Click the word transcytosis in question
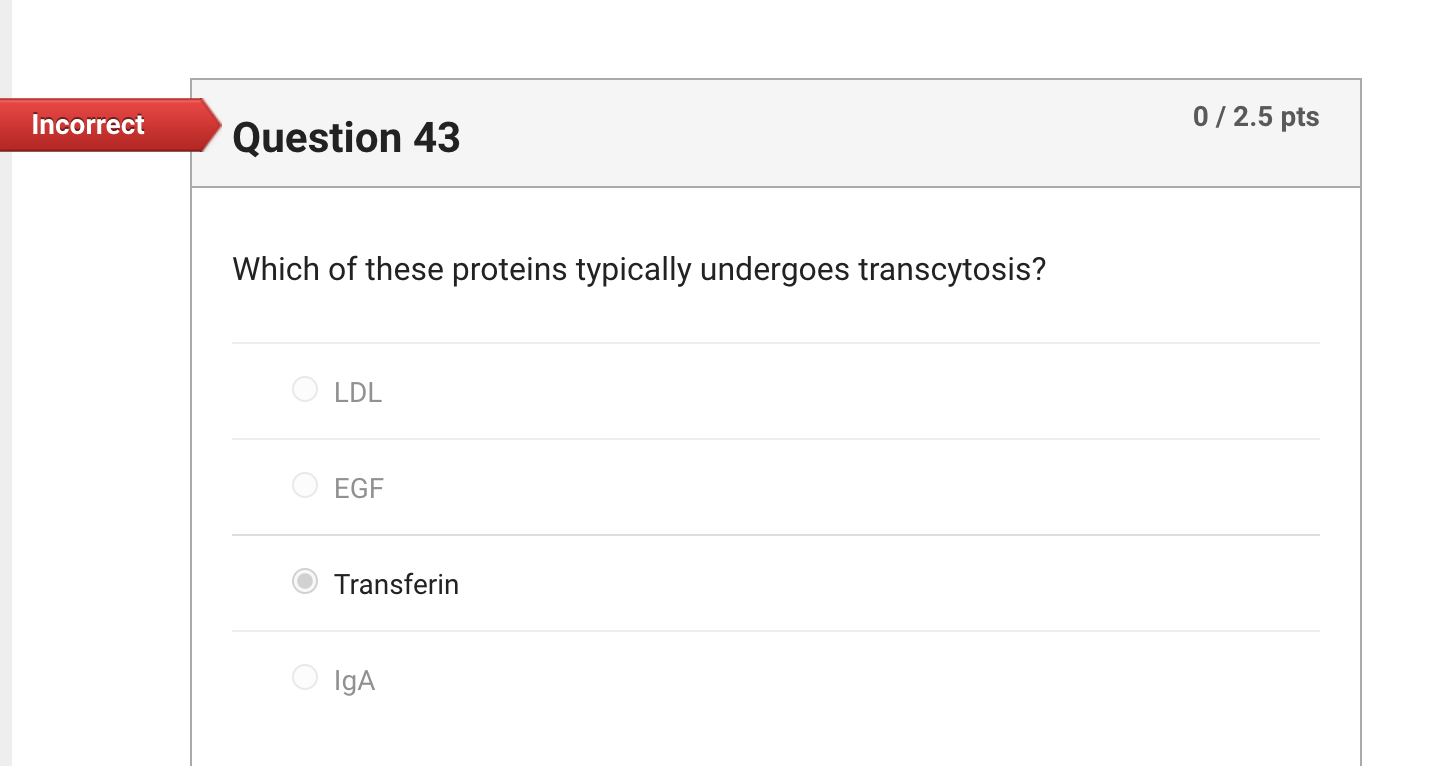1436x766 pixels. coord(951,270)
